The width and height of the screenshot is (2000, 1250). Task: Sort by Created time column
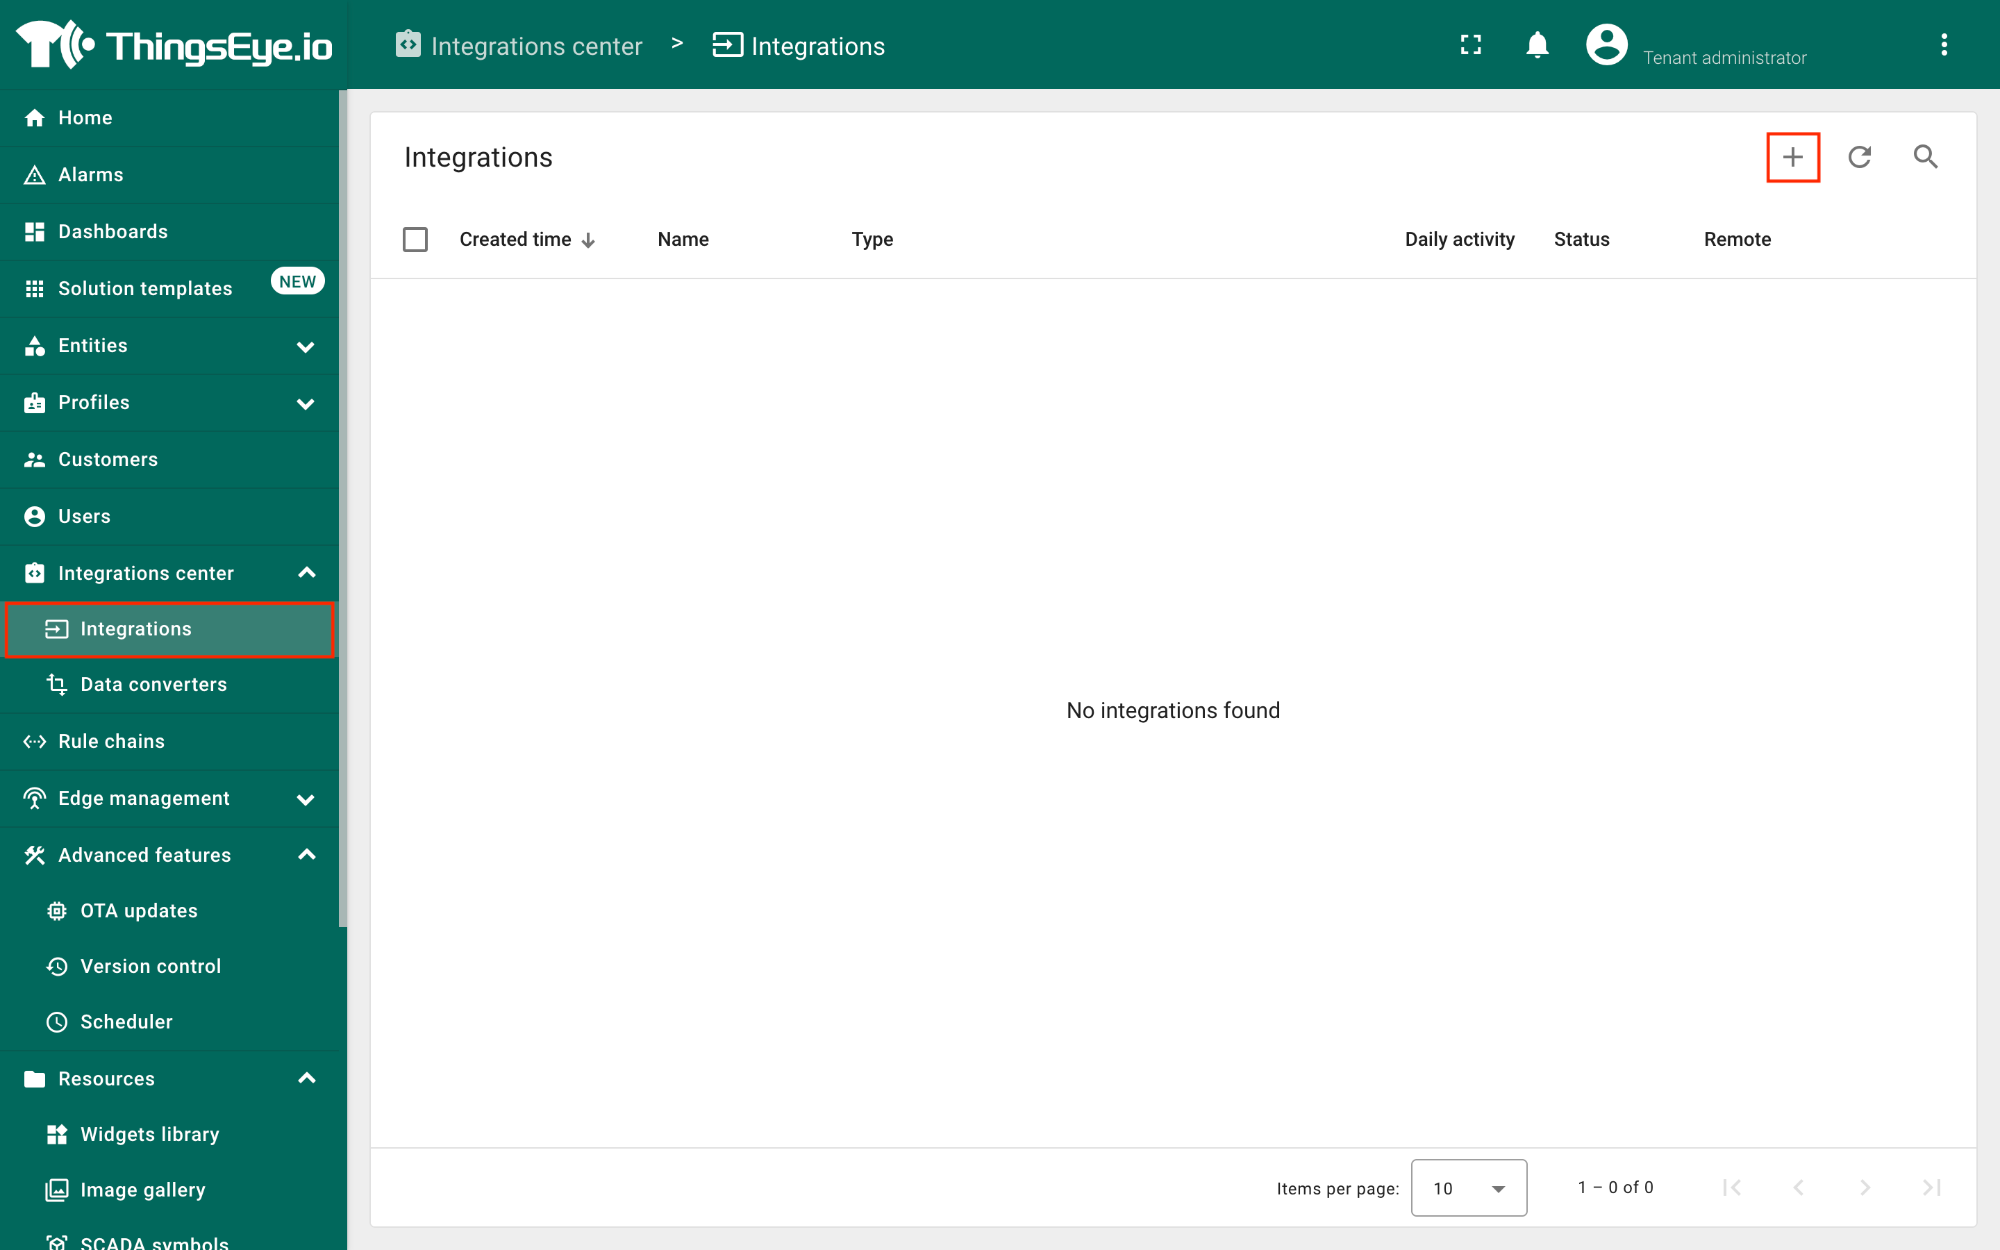click(x=527, y=239)
